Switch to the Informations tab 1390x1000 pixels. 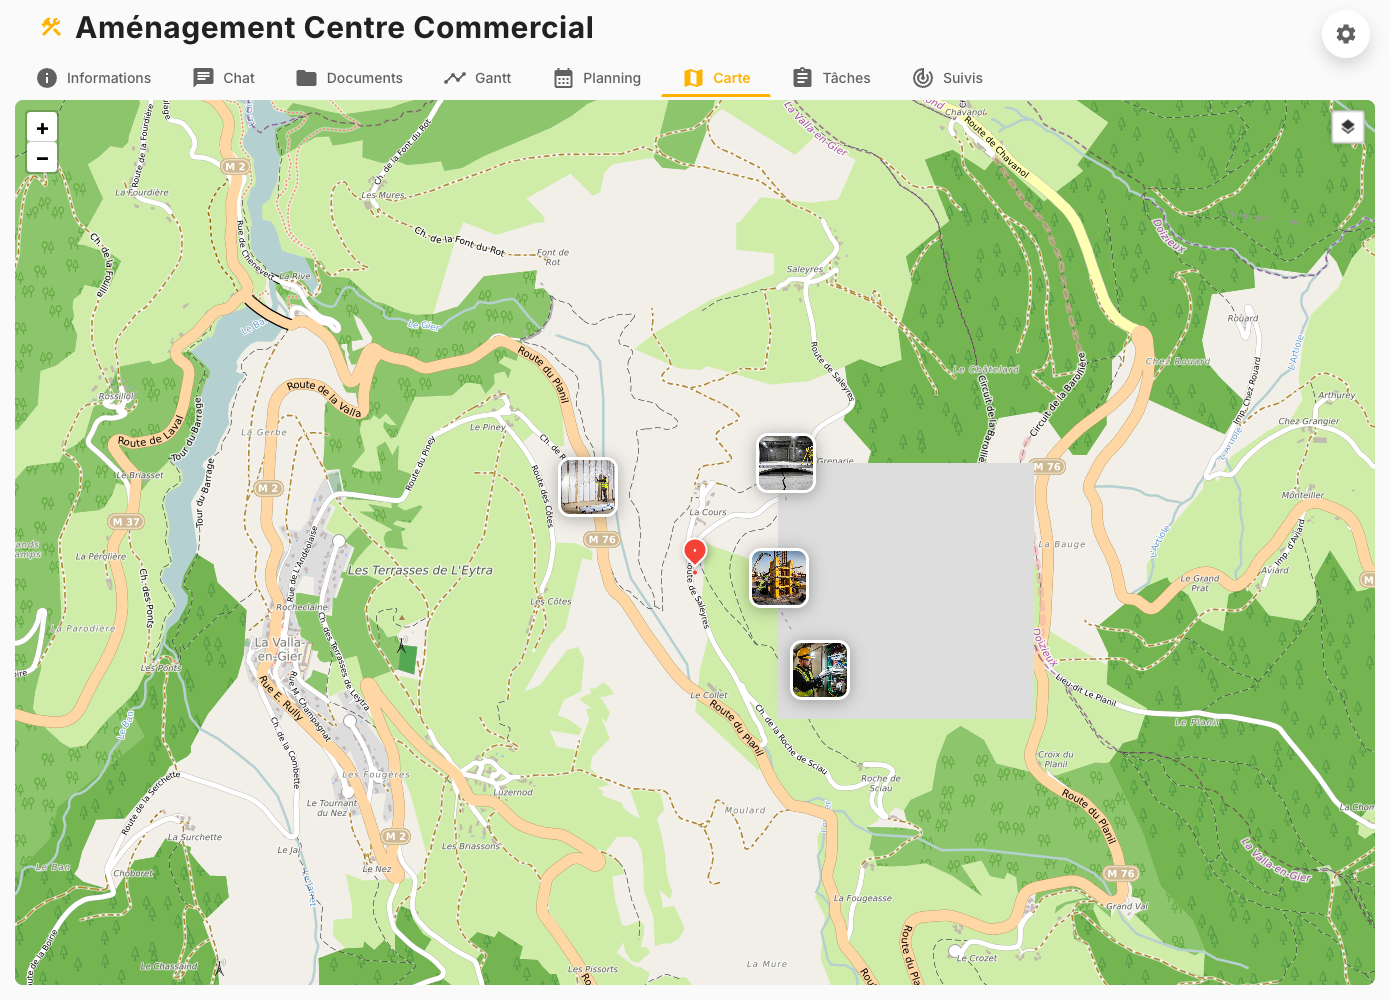[x=94, y=78]
